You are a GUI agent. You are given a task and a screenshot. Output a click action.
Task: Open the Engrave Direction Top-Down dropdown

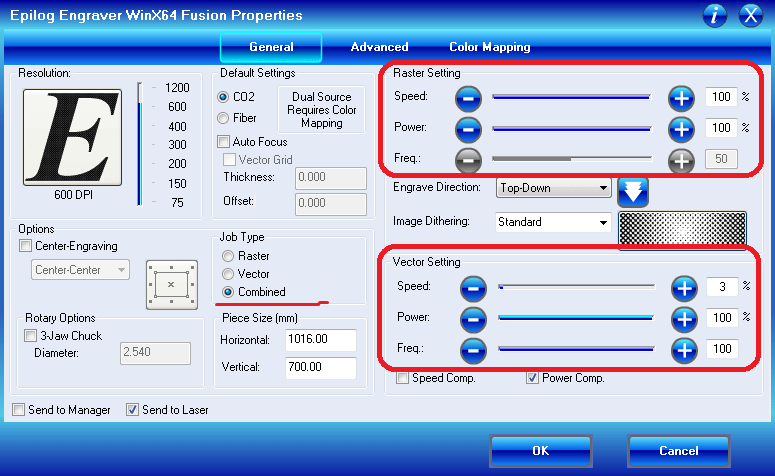(x=554, y=188)
